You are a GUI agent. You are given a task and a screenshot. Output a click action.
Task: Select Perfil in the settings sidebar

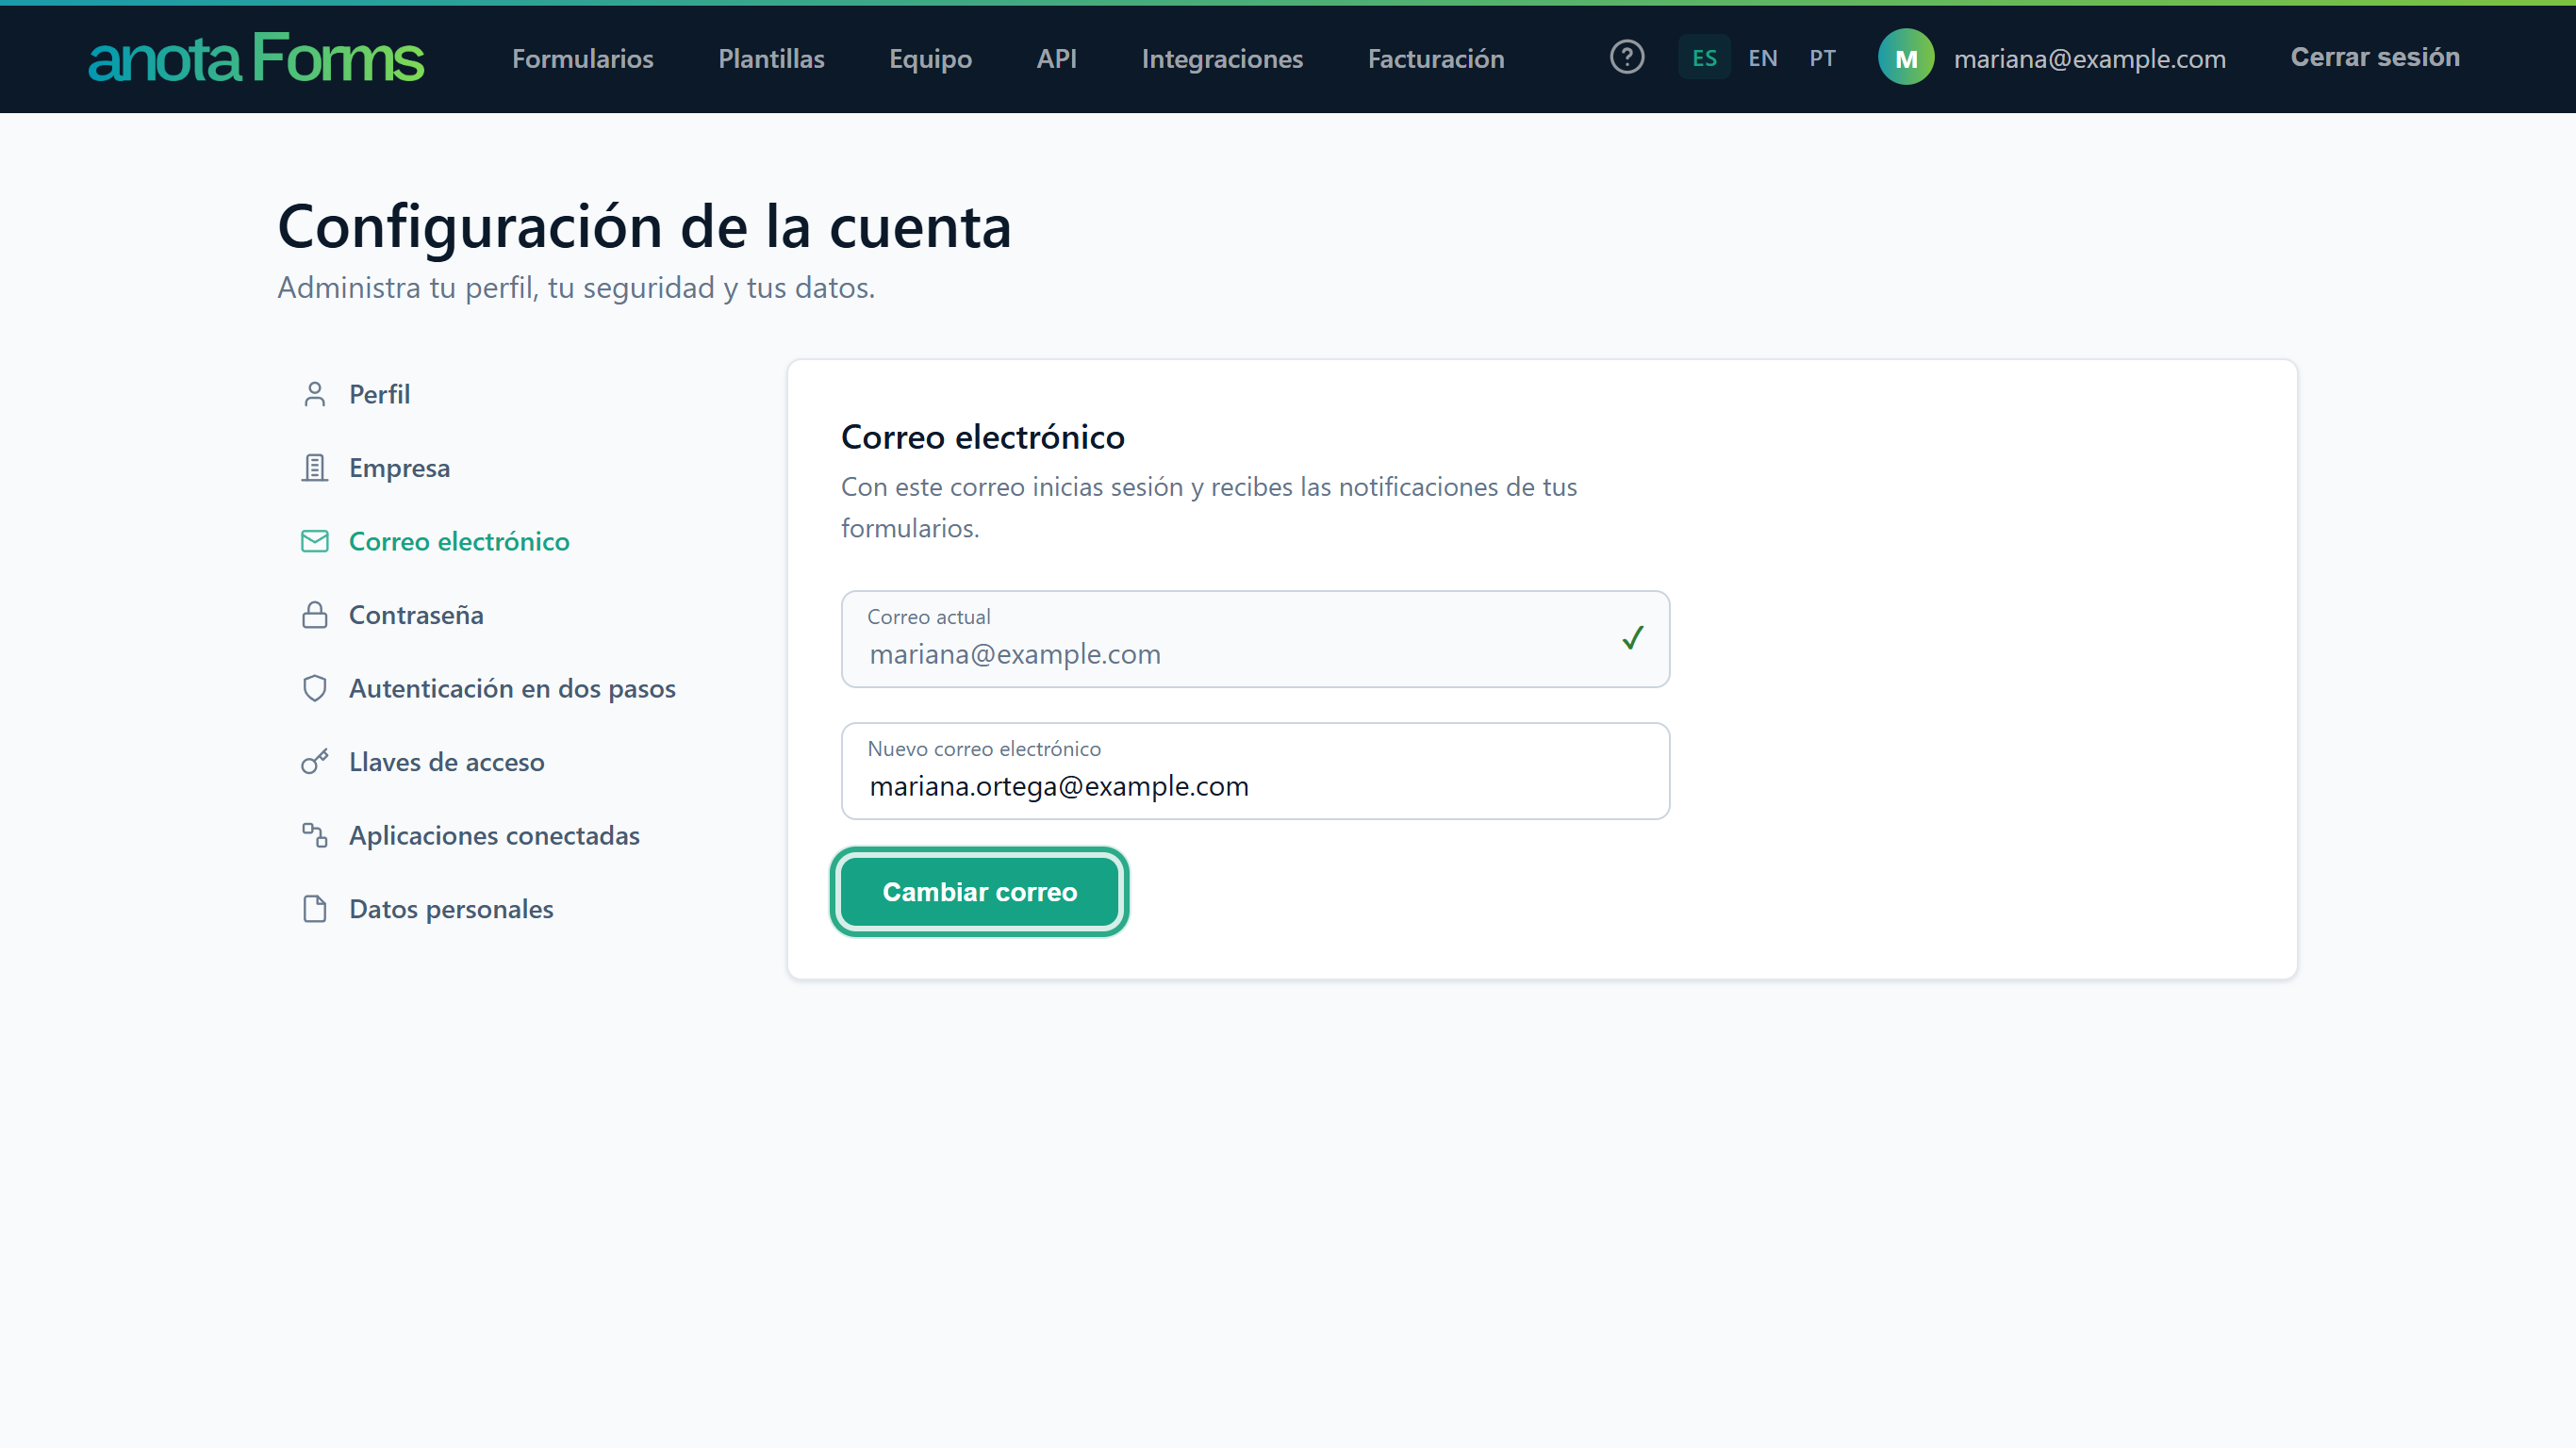click(x=379, y=394)
